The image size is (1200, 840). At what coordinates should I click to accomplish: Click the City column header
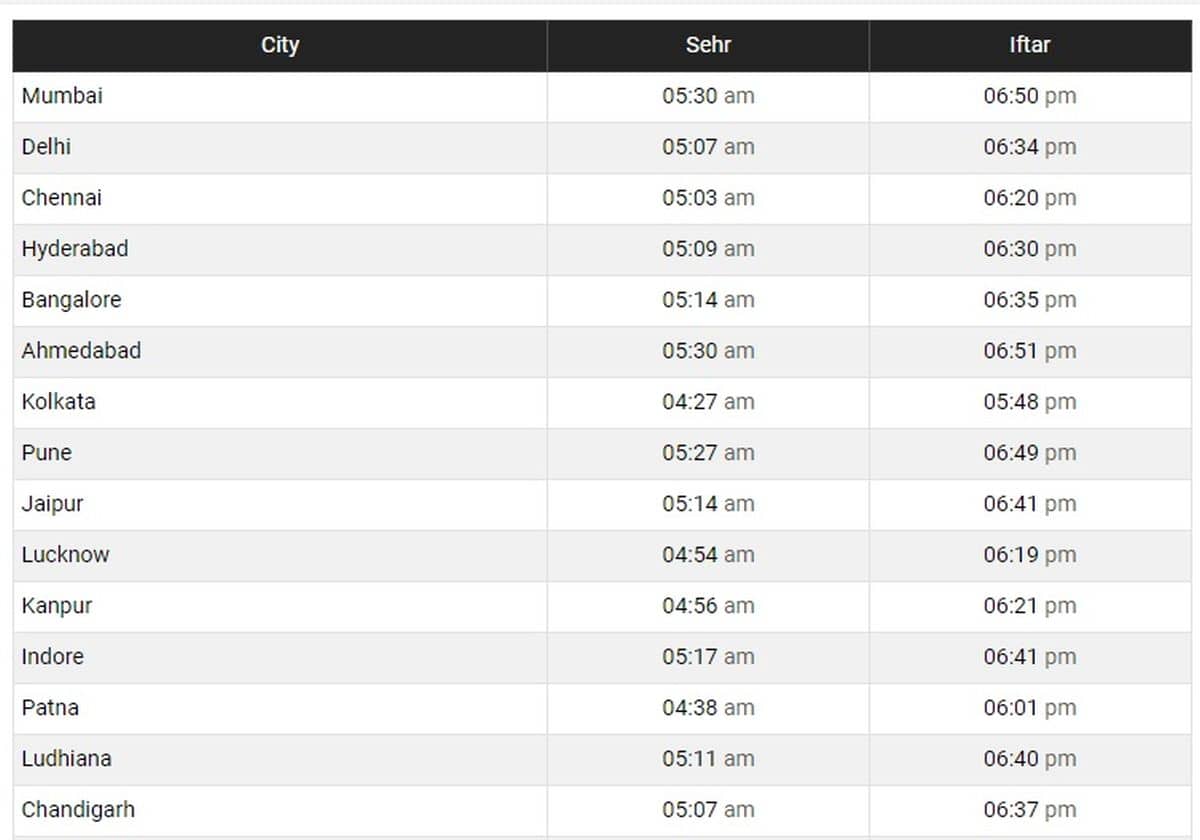[x=280, y=45]
